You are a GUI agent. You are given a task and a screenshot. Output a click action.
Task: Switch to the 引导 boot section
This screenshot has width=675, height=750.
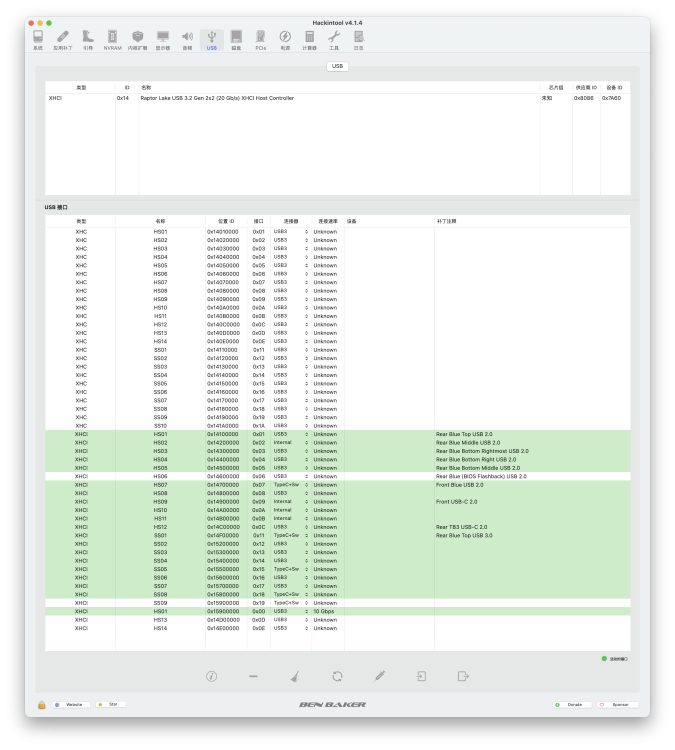click(88, 40)
